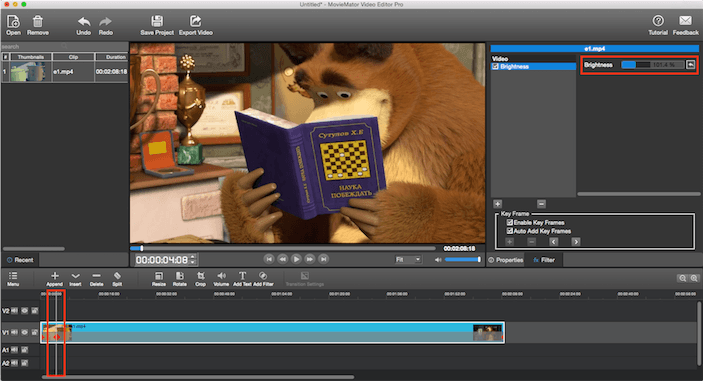Mute the A1 audio track
The height and width of the screenshot is (381, 703).
pyautogui.click(x=14, y=350)
